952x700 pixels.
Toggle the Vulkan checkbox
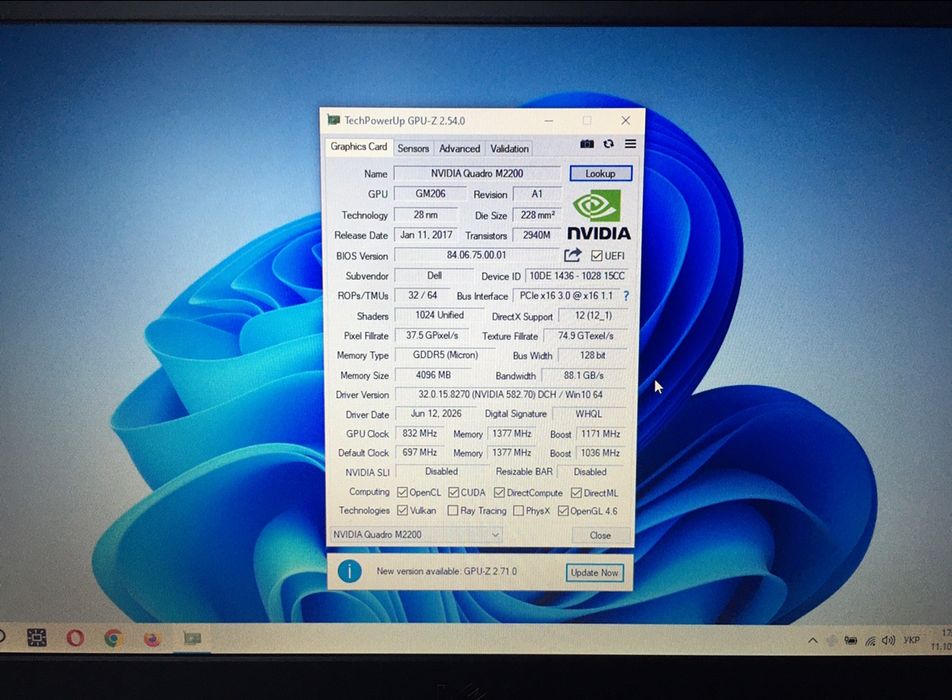click(x=402, y=510)
